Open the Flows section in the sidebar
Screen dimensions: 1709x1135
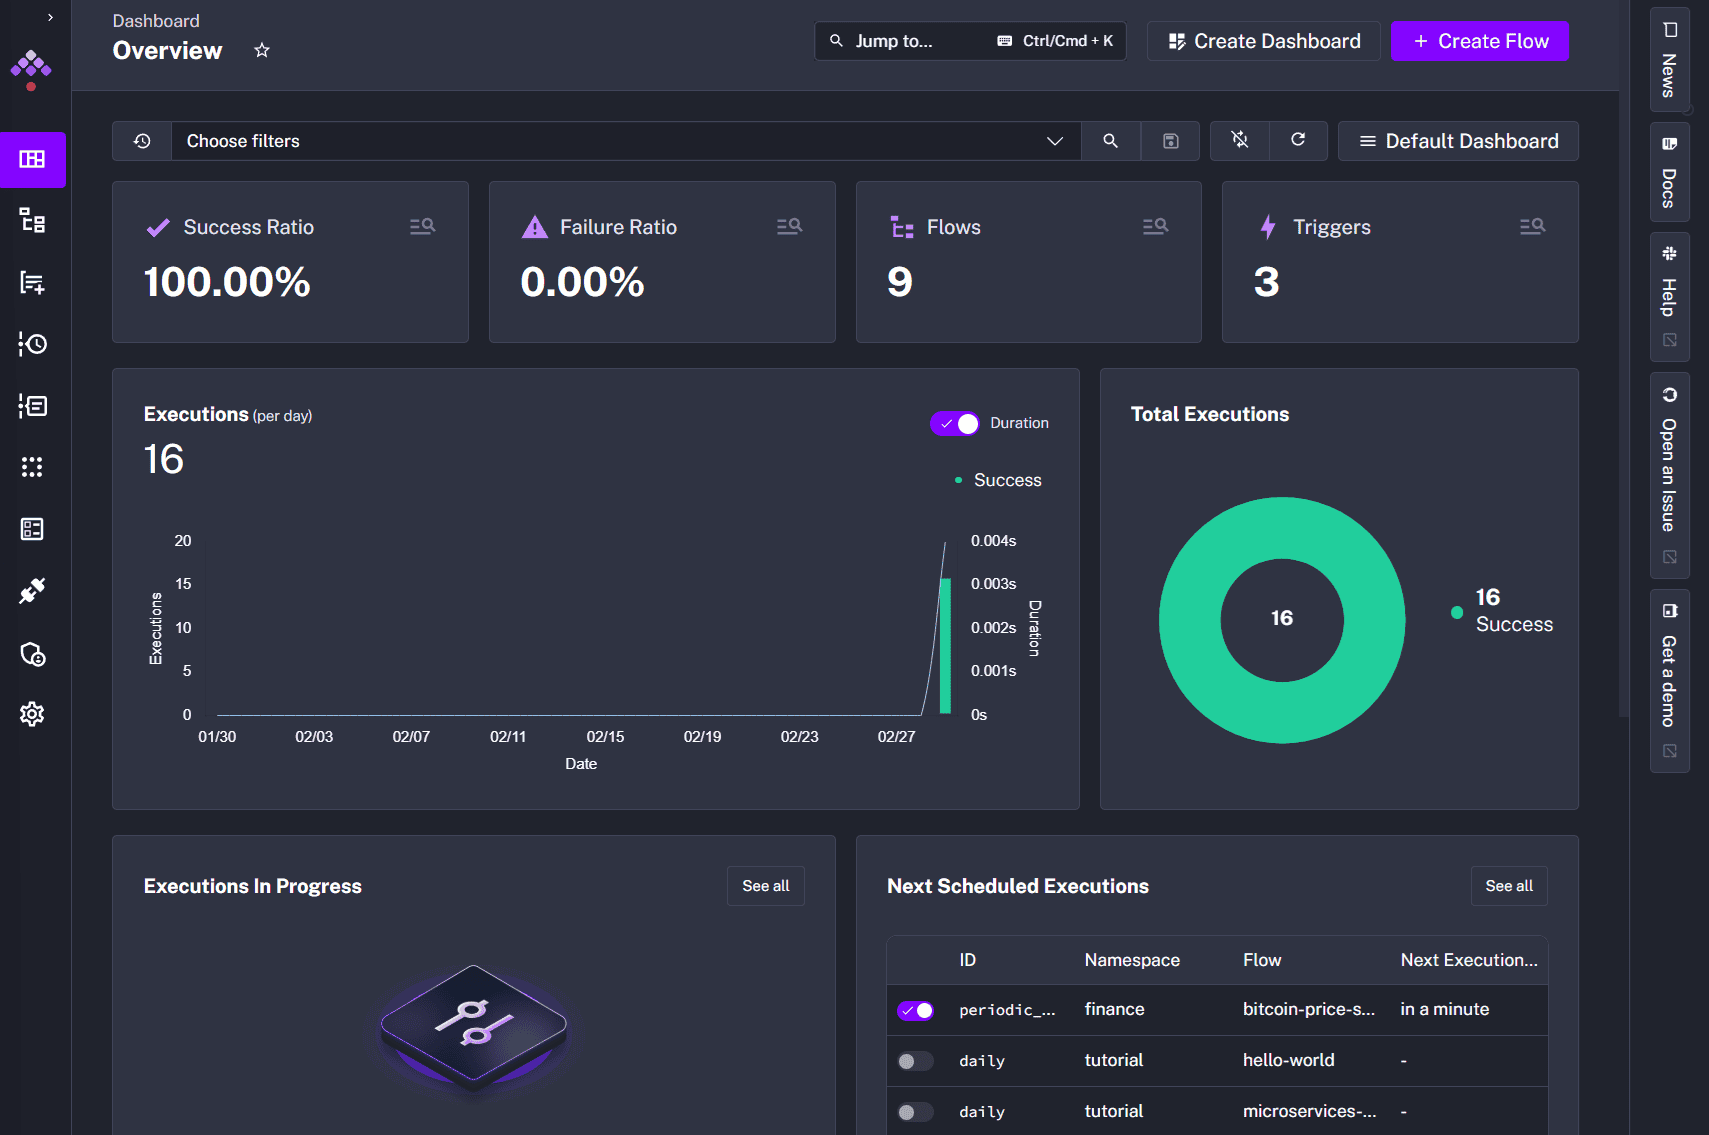click(33, 221)
